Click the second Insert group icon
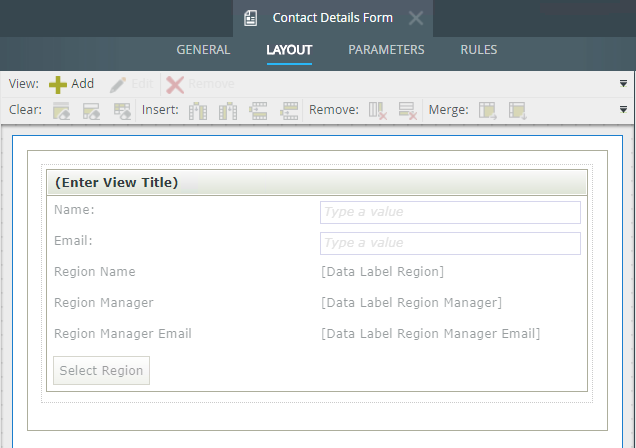The width and height of the screenshot is (636, 448). [229, 110]
